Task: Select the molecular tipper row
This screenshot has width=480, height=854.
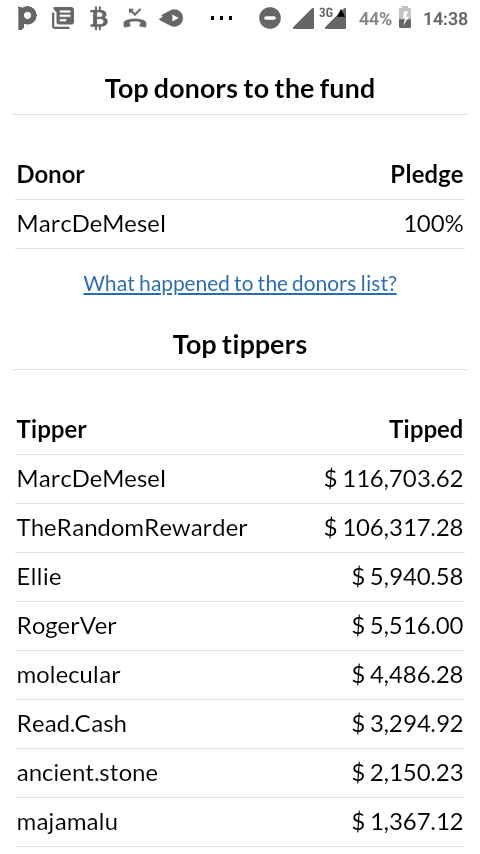Action: (x=240, y=675)
